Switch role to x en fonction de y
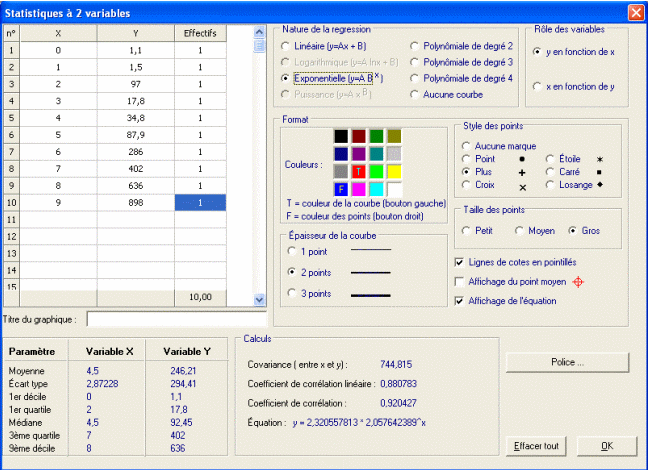The width and height of the screenshot is (648, 470). 539,87
